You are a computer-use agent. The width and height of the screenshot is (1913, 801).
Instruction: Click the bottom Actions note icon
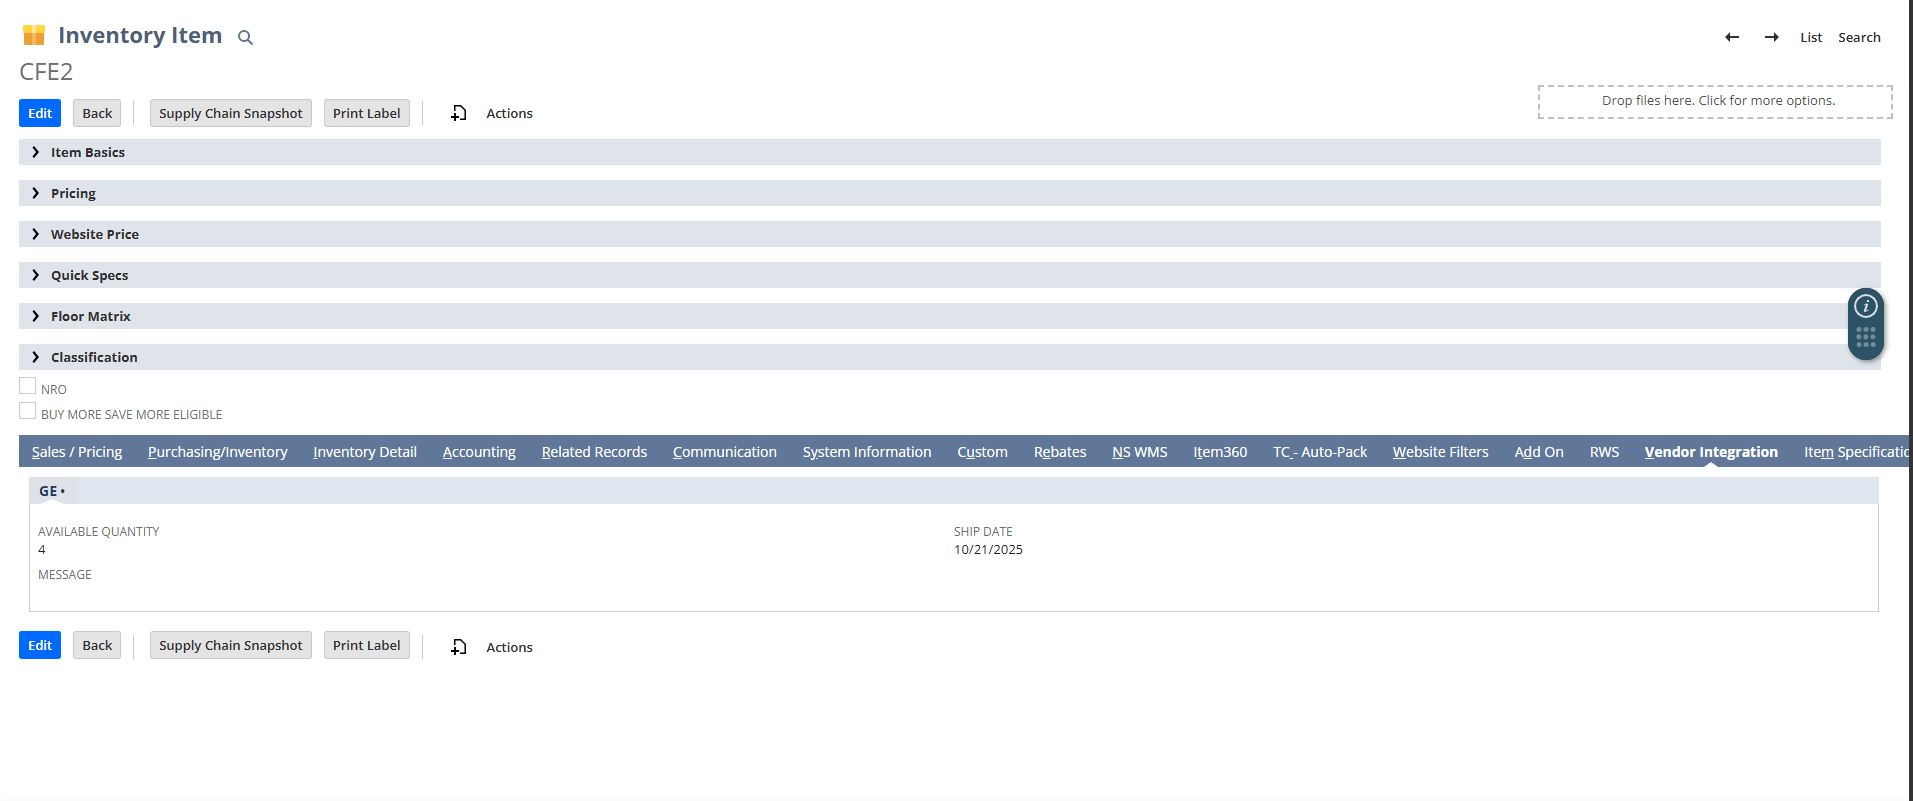[459, 647]
